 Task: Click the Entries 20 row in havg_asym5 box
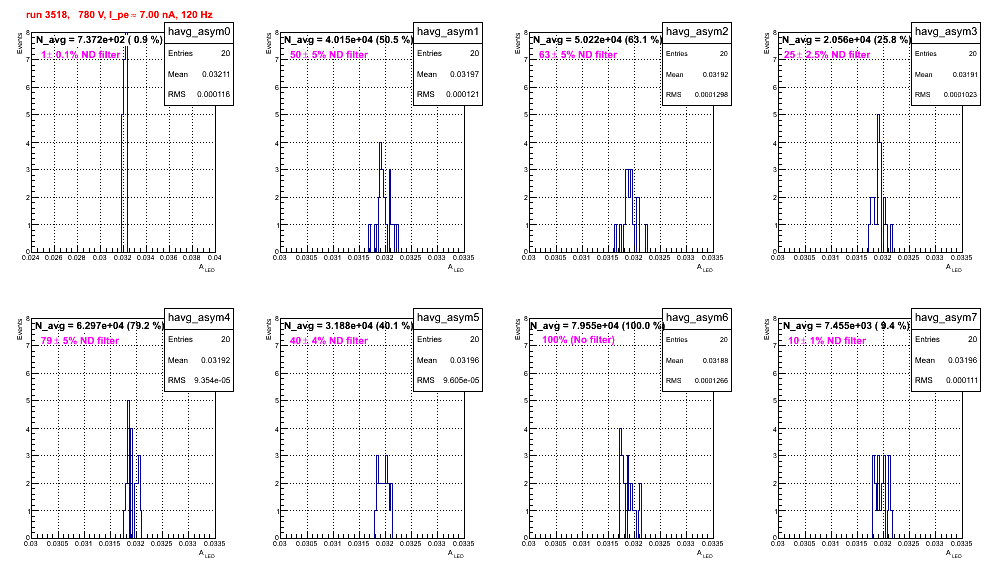tap(448, 339)
